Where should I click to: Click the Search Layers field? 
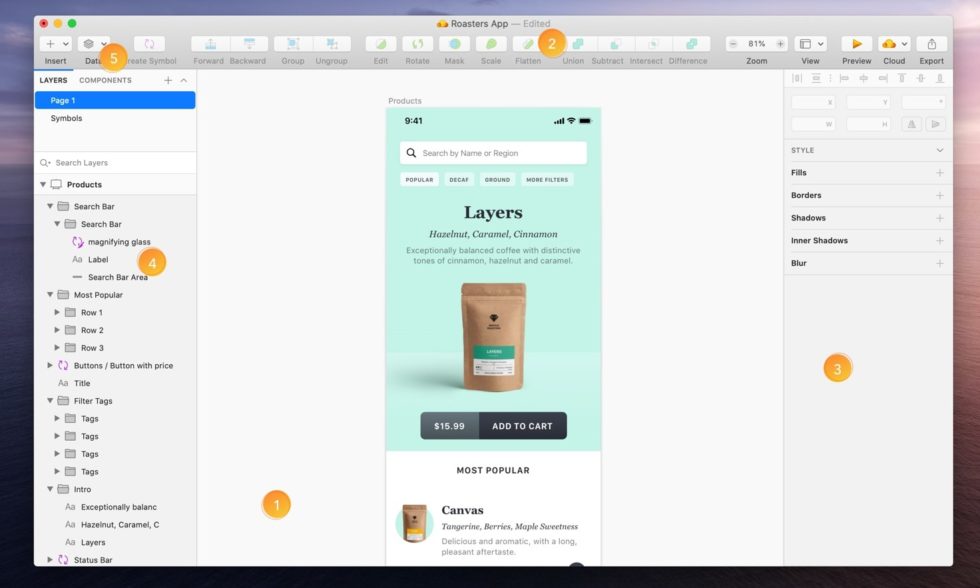pos(115,162)
